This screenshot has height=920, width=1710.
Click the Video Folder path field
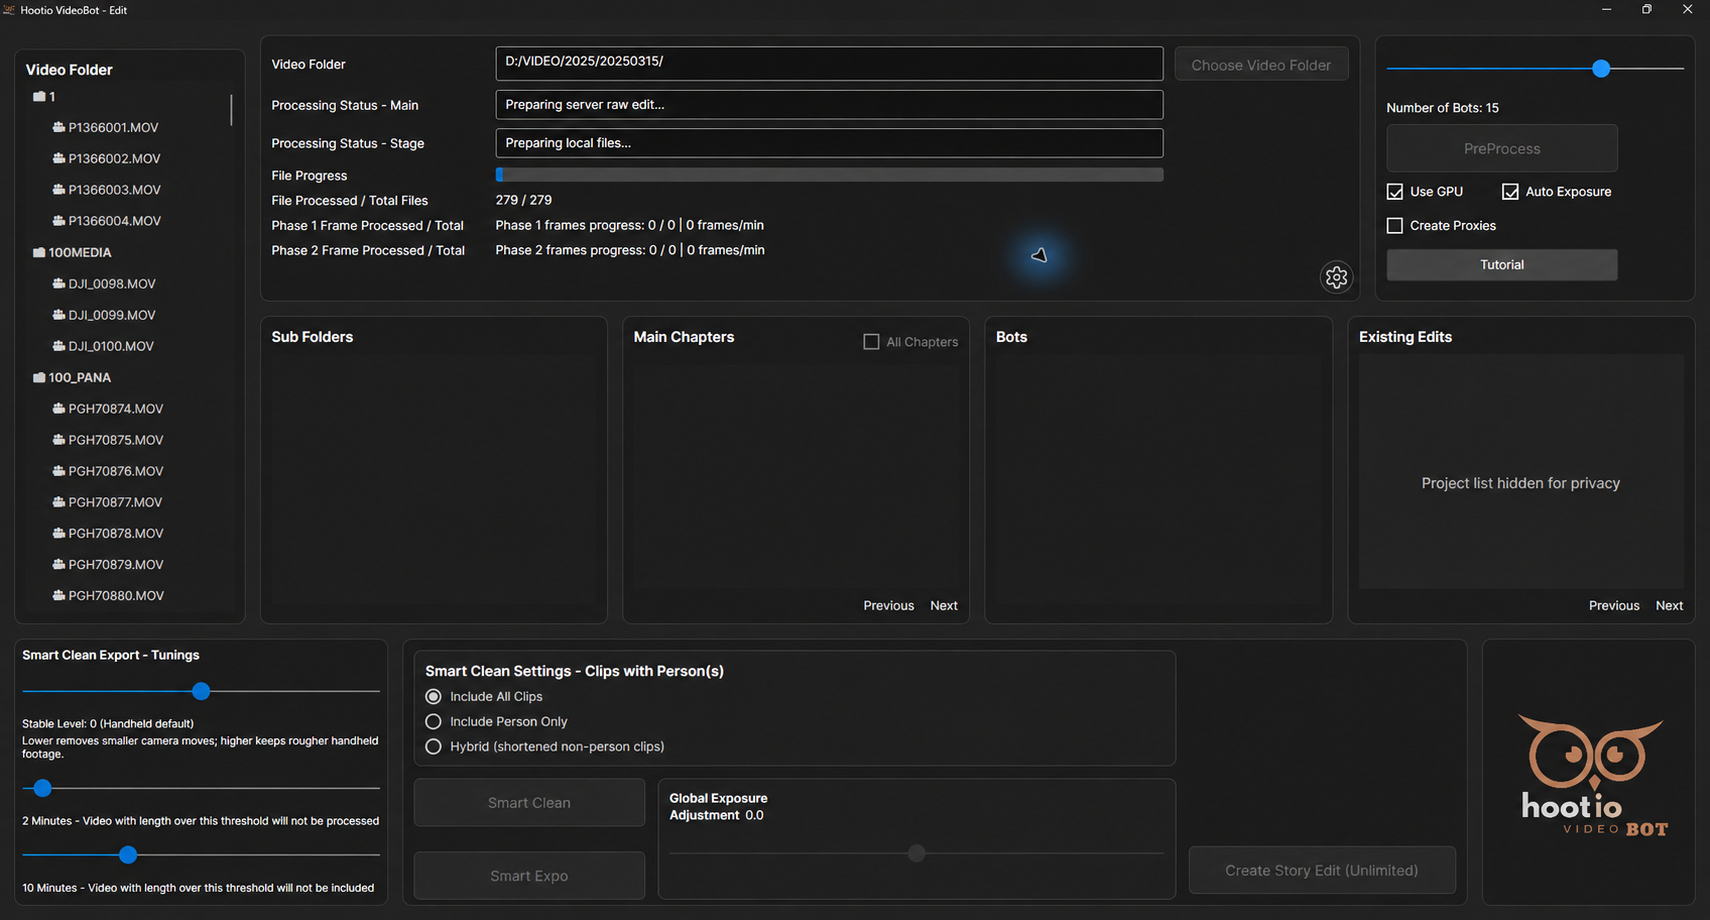tap(829, 64)
